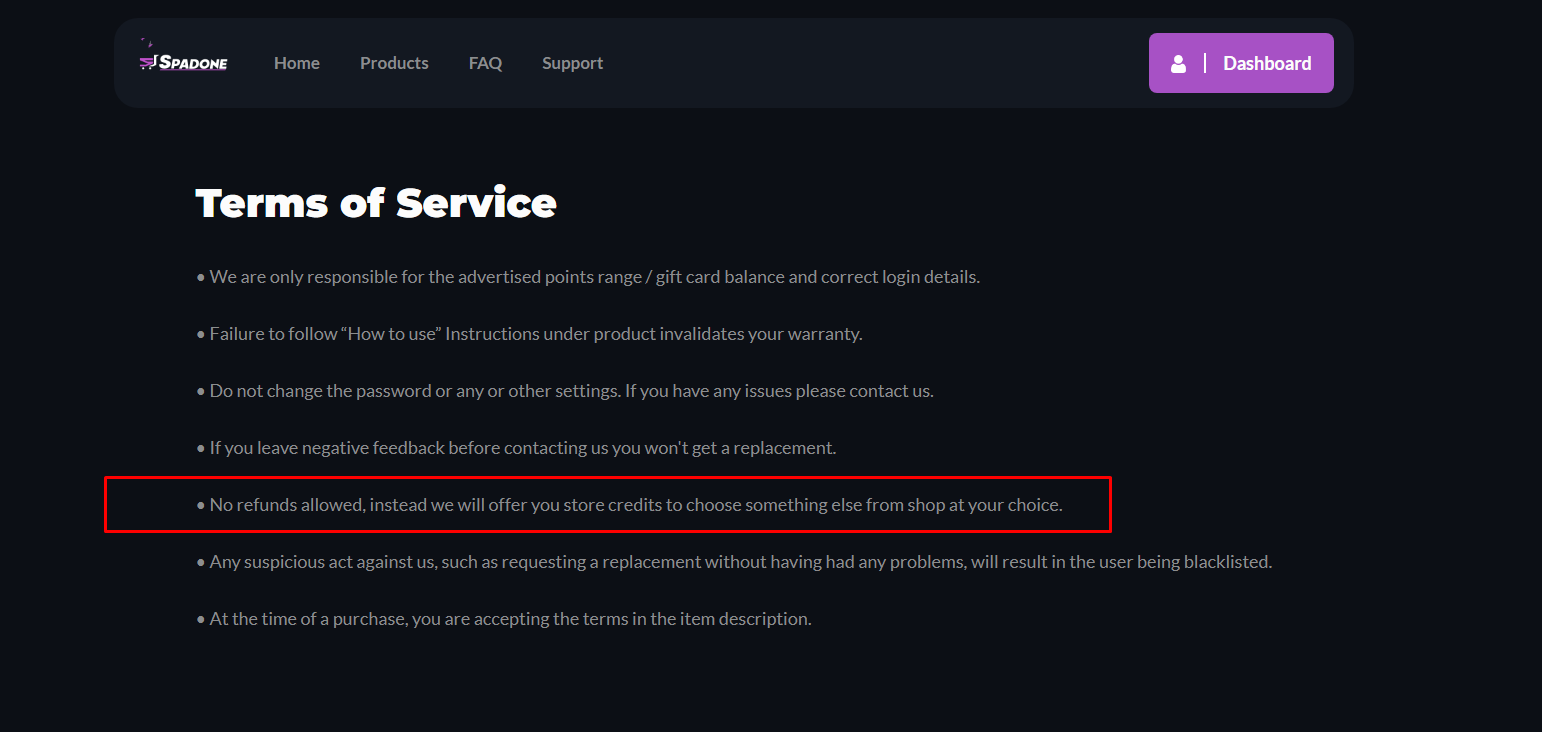The width and height of the screenshot is (1542, 732).
Task: Open the FAQ section
Action: (485, 63)
